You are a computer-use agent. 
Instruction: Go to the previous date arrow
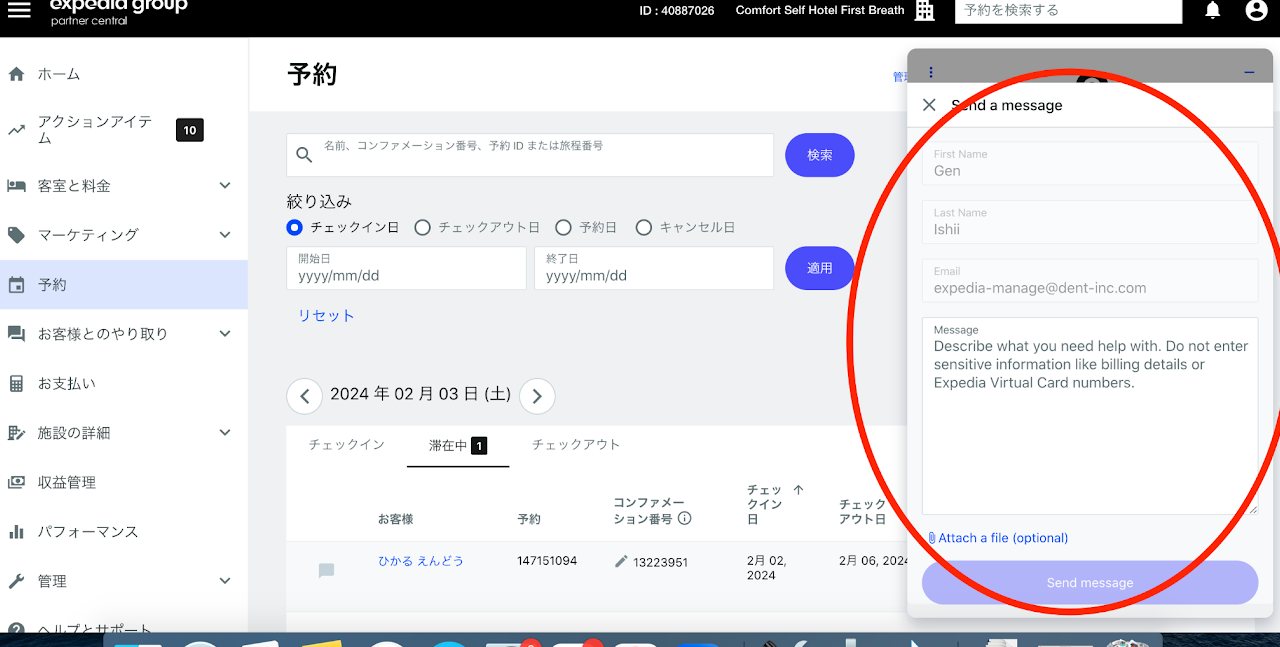pos(304,396)
